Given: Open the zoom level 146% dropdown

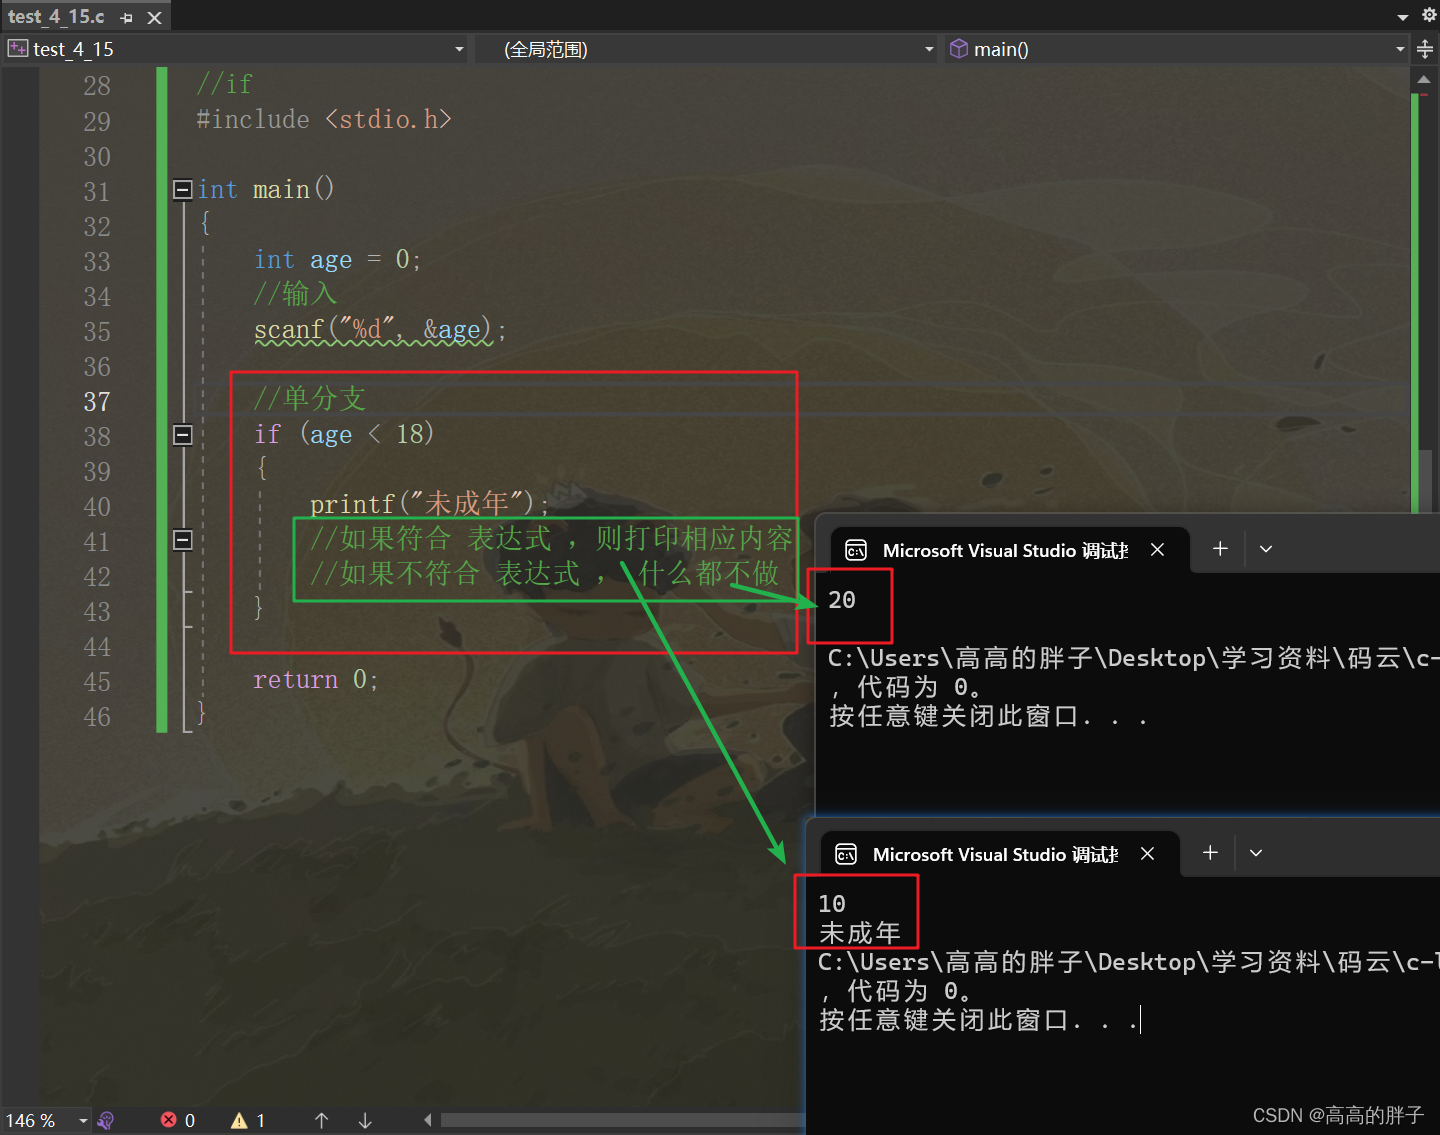Looking at the screenshot, I should coord(82,1120).
